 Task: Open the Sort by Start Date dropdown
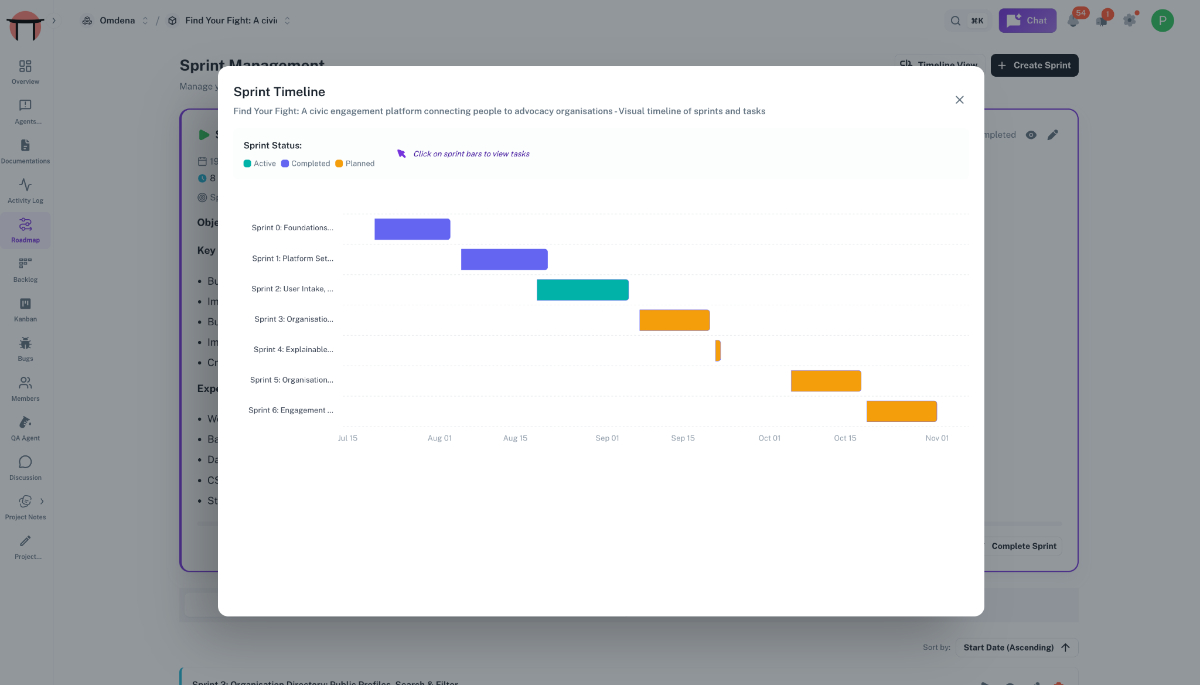coord(1016,647)
